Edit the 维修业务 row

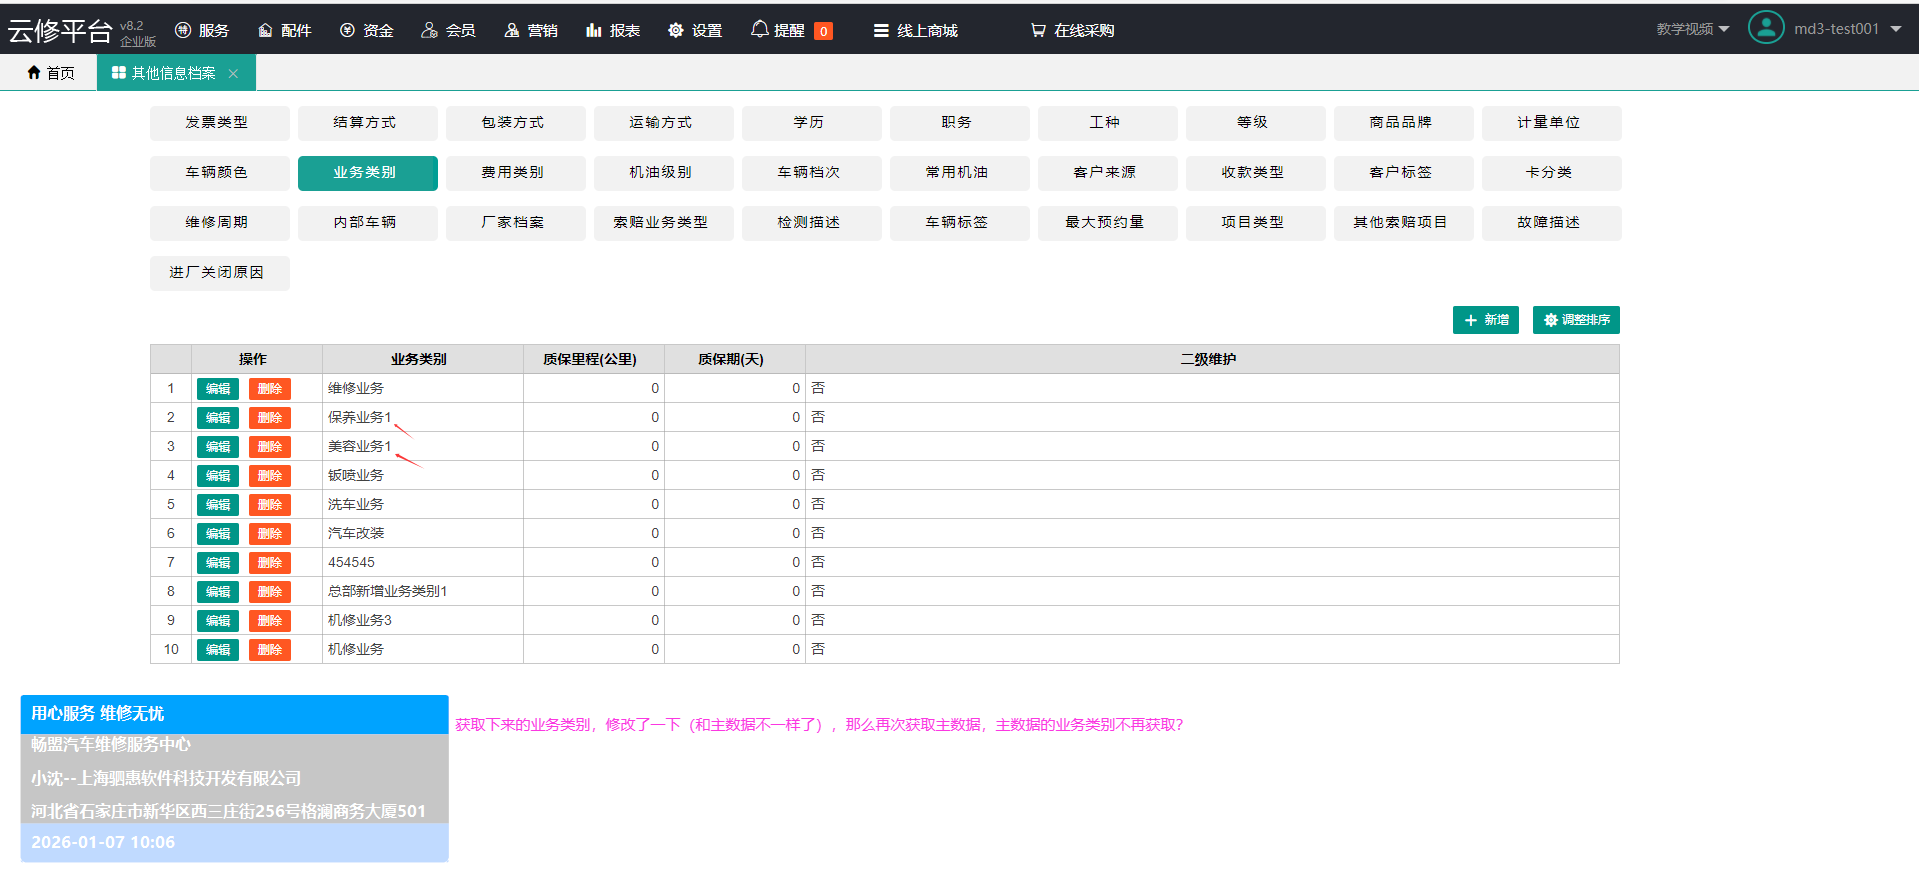pos(217,389)
